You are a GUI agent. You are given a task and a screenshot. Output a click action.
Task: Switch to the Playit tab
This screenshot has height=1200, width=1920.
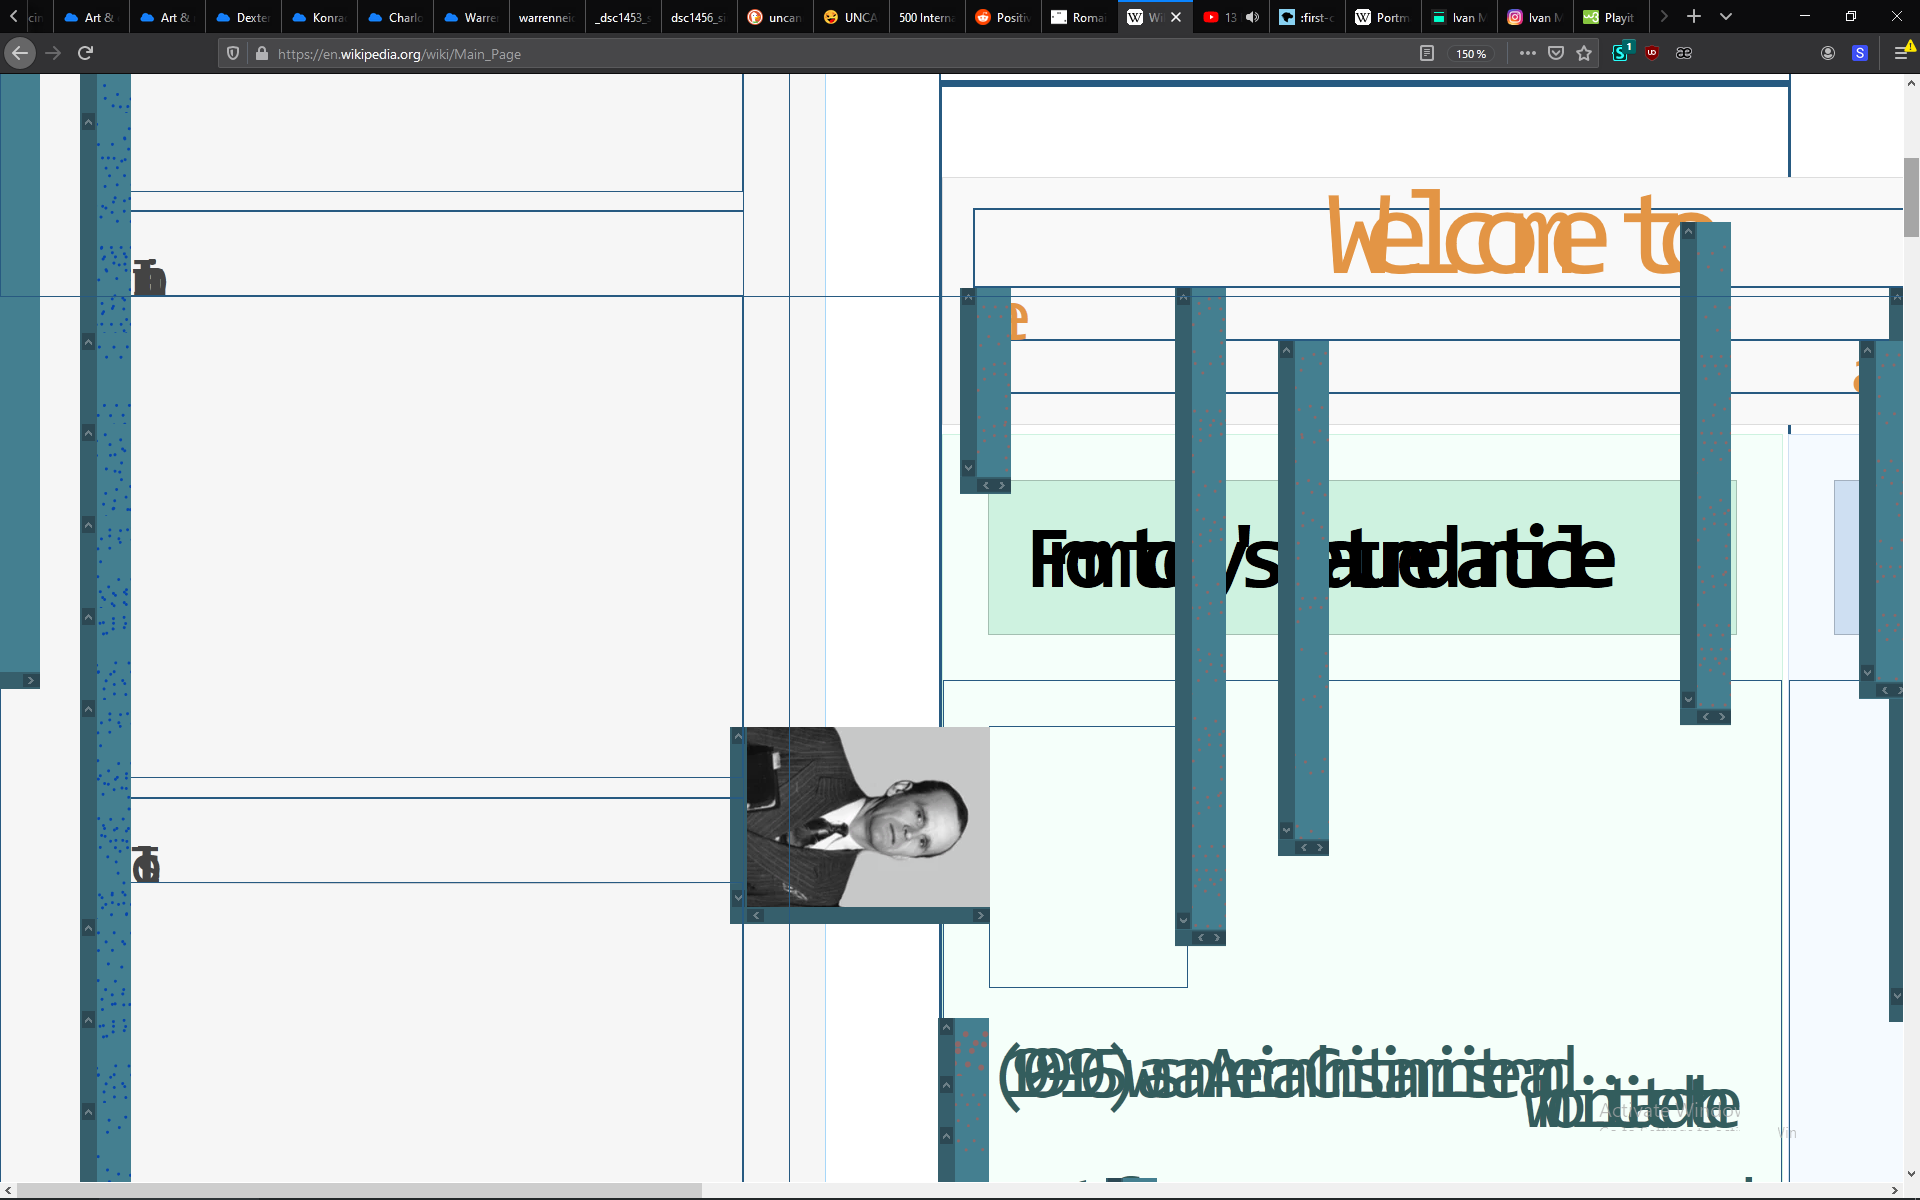[x=1610, y=17]
